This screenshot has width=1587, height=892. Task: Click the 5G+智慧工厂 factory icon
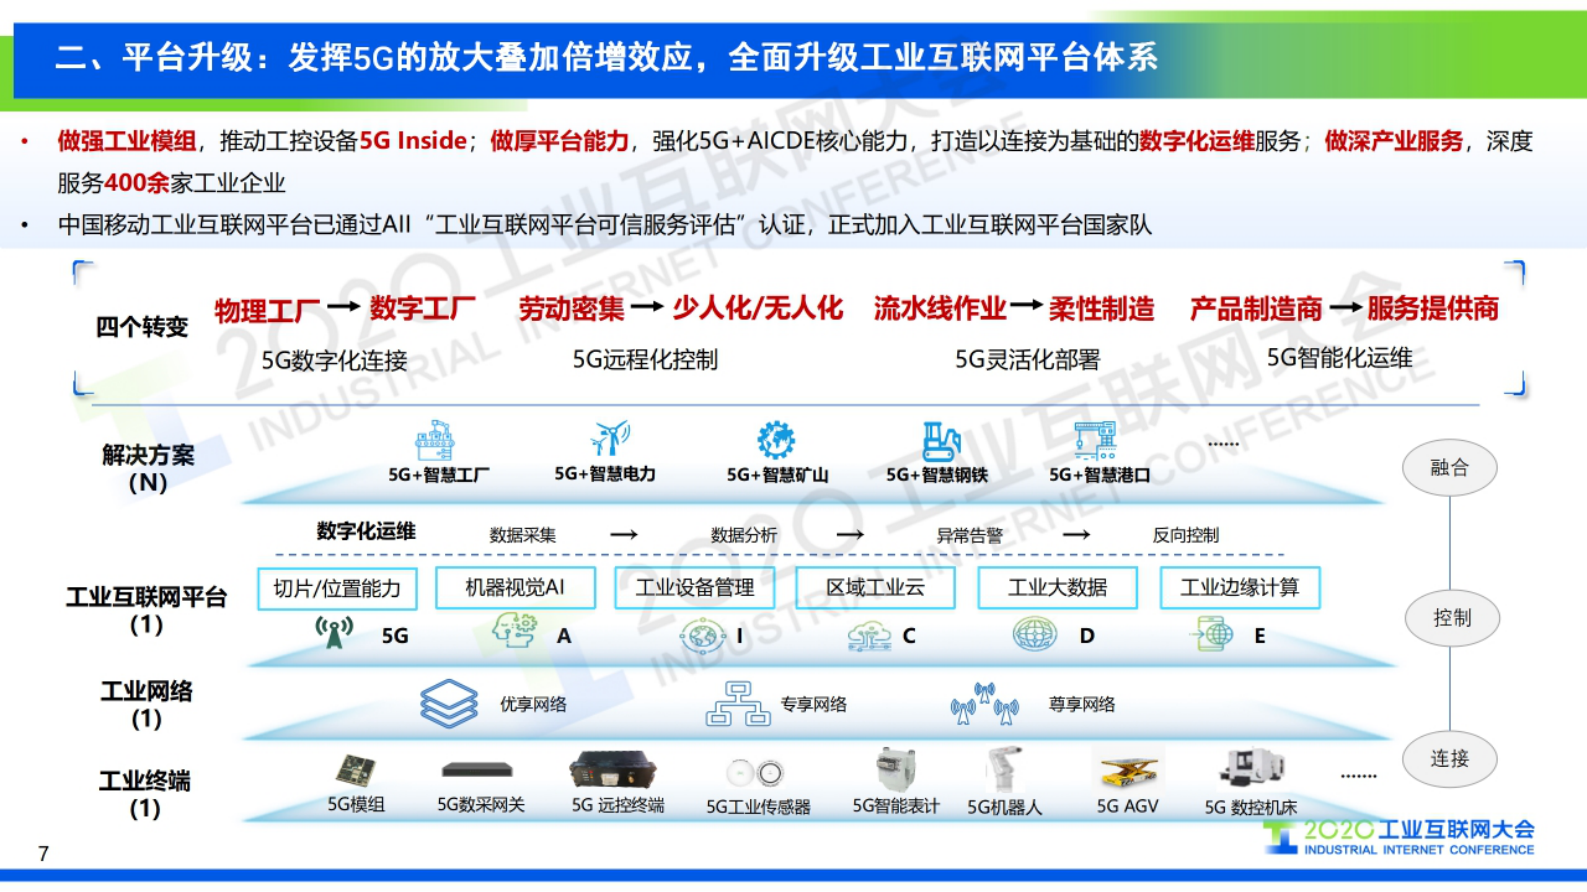click(435, 441)
